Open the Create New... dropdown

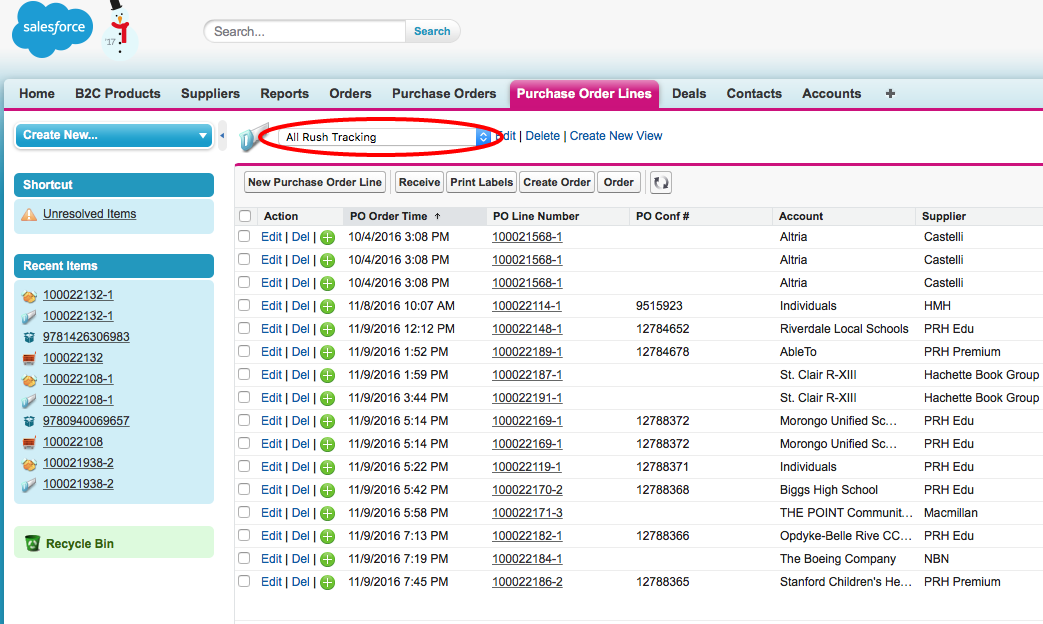(x=114, y=135)
